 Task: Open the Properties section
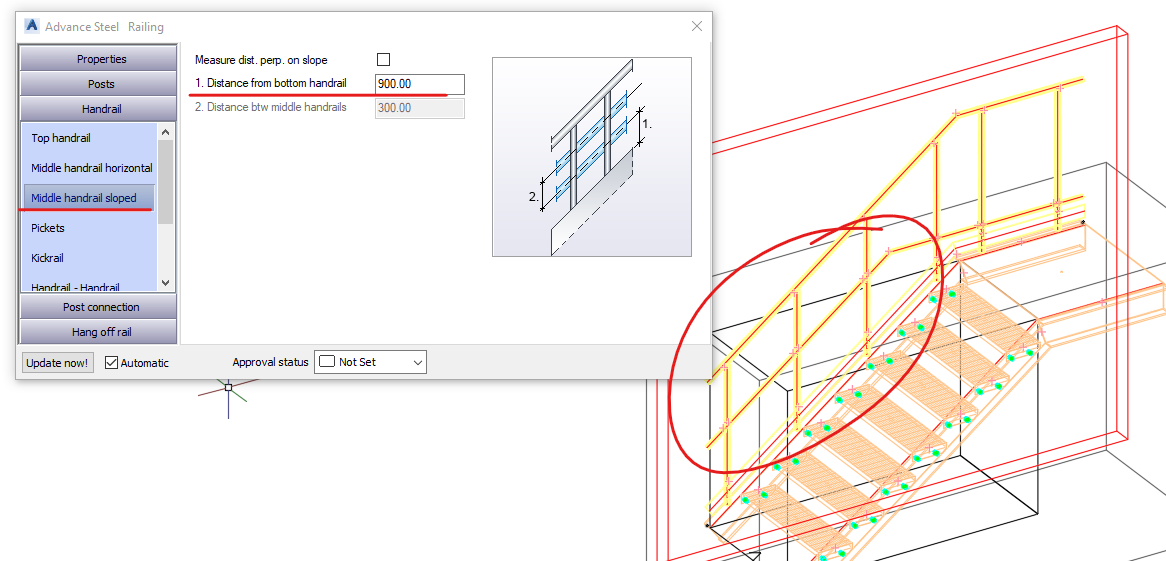(x=98, y=59)
